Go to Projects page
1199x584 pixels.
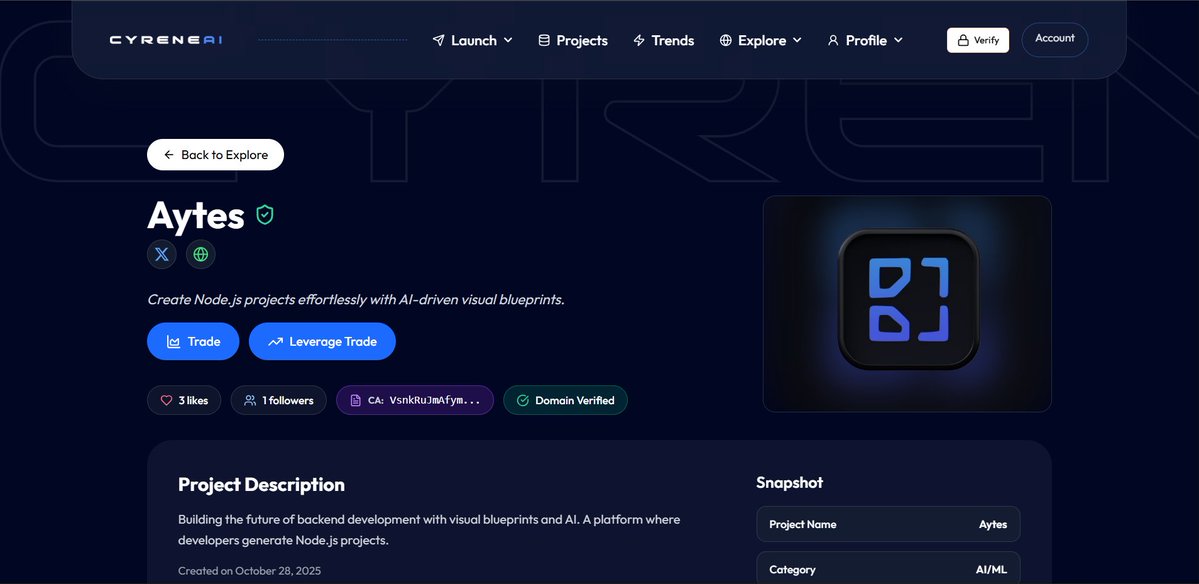click(x=573, y=41)
